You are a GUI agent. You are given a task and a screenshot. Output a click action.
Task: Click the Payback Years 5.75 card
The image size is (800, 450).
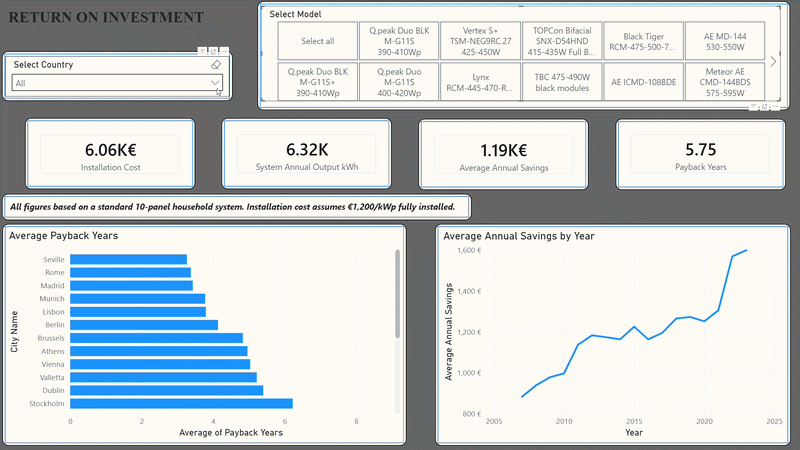click(701, 154)
